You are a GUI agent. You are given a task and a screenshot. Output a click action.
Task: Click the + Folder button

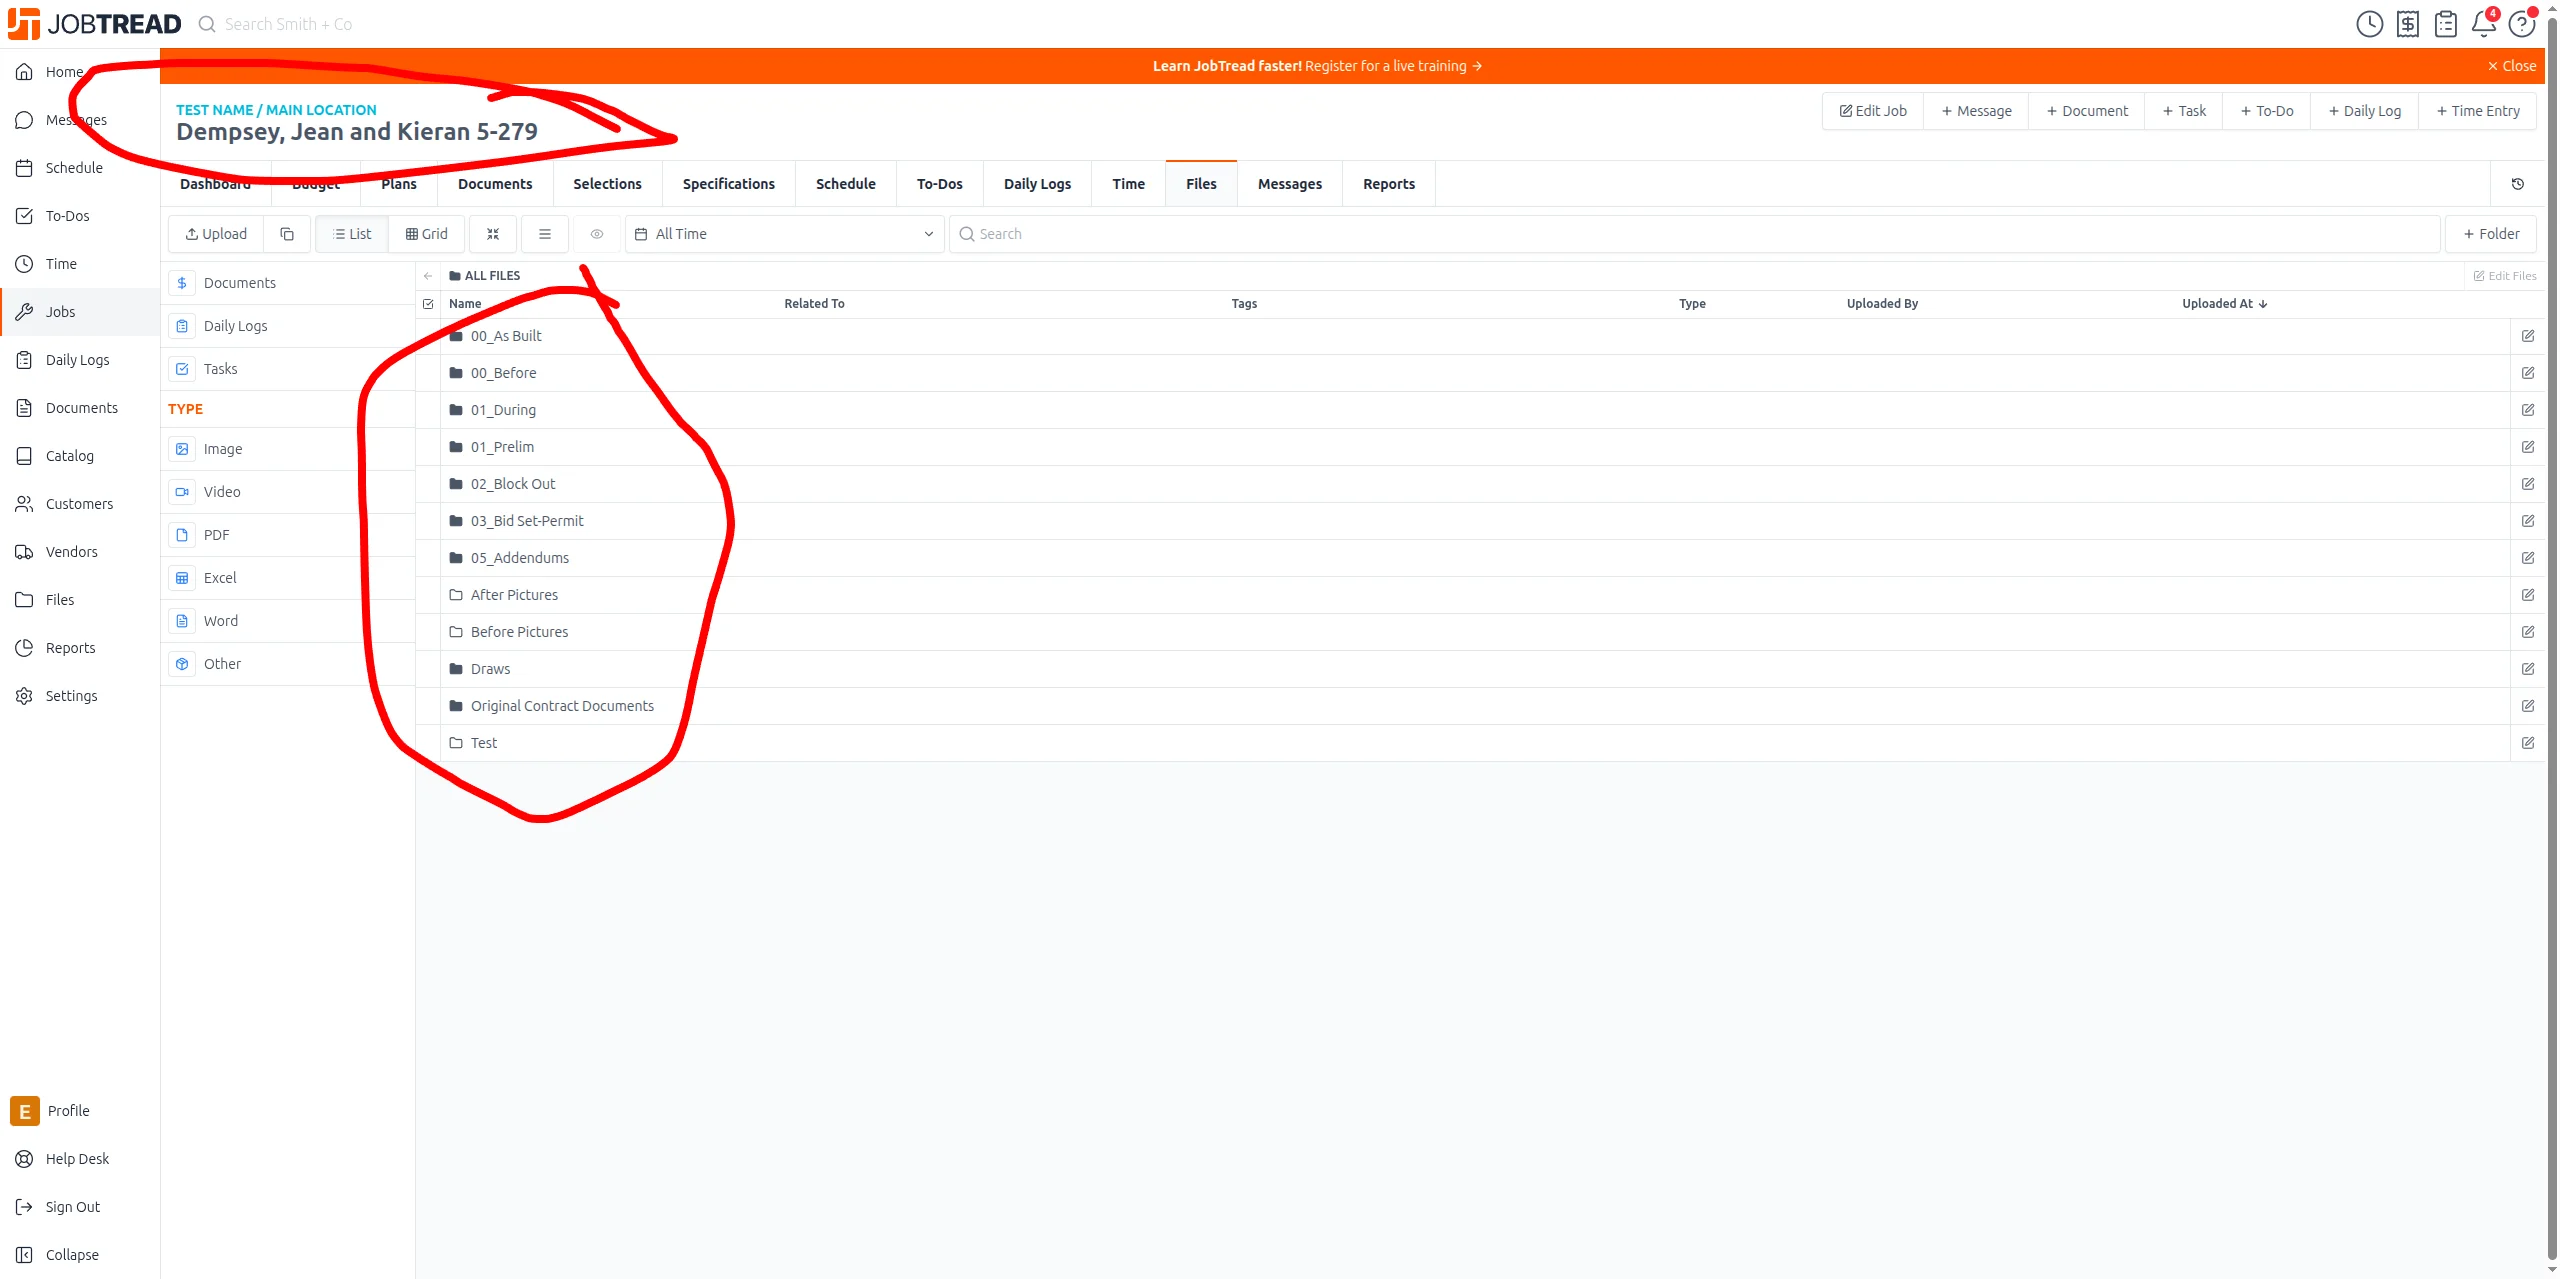click(x=2490, y=234)
